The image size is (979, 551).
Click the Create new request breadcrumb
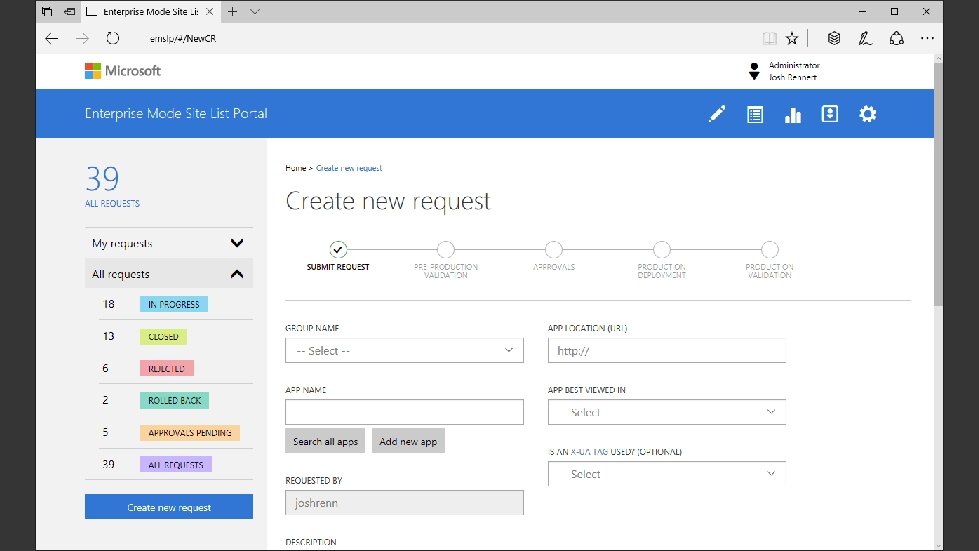tap(349, 168)
